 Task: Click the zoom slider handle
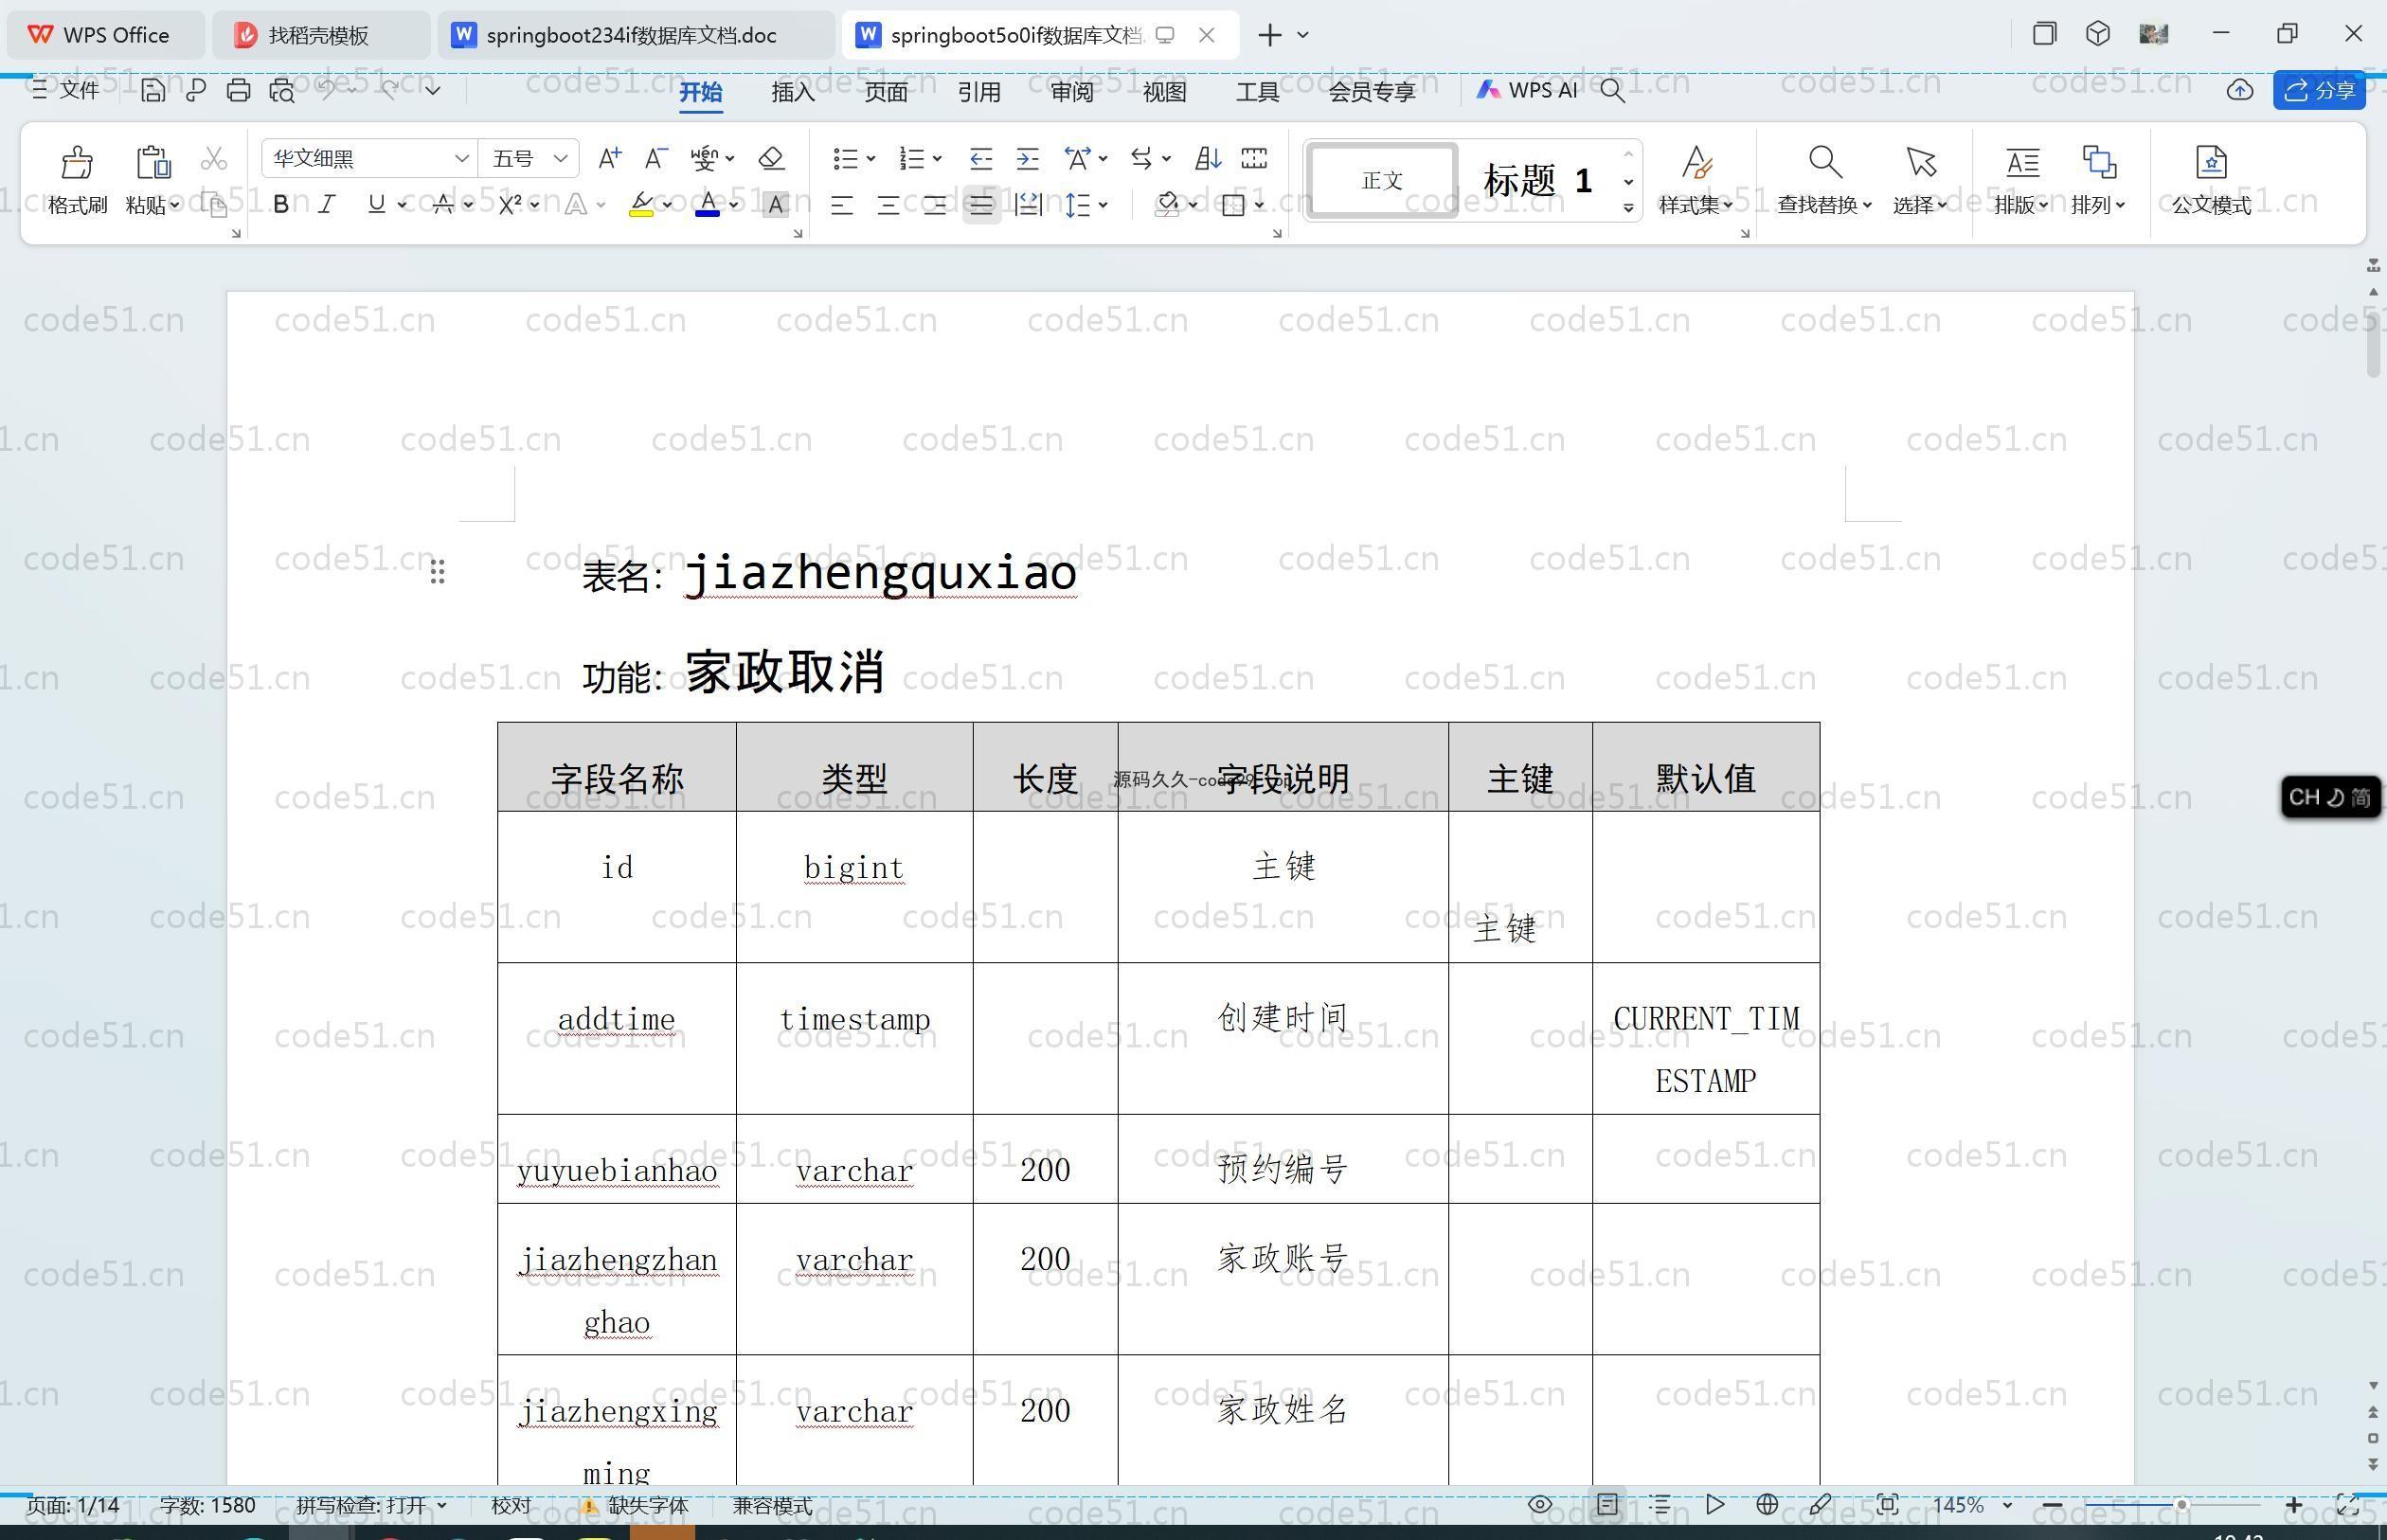[2181, 1504]
